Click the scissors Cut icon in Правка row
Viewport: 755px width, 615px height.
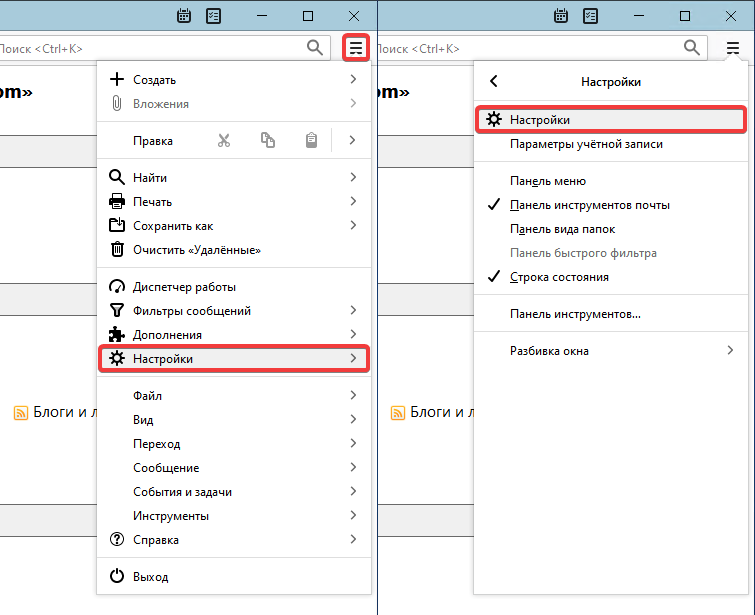pos(224,141)
